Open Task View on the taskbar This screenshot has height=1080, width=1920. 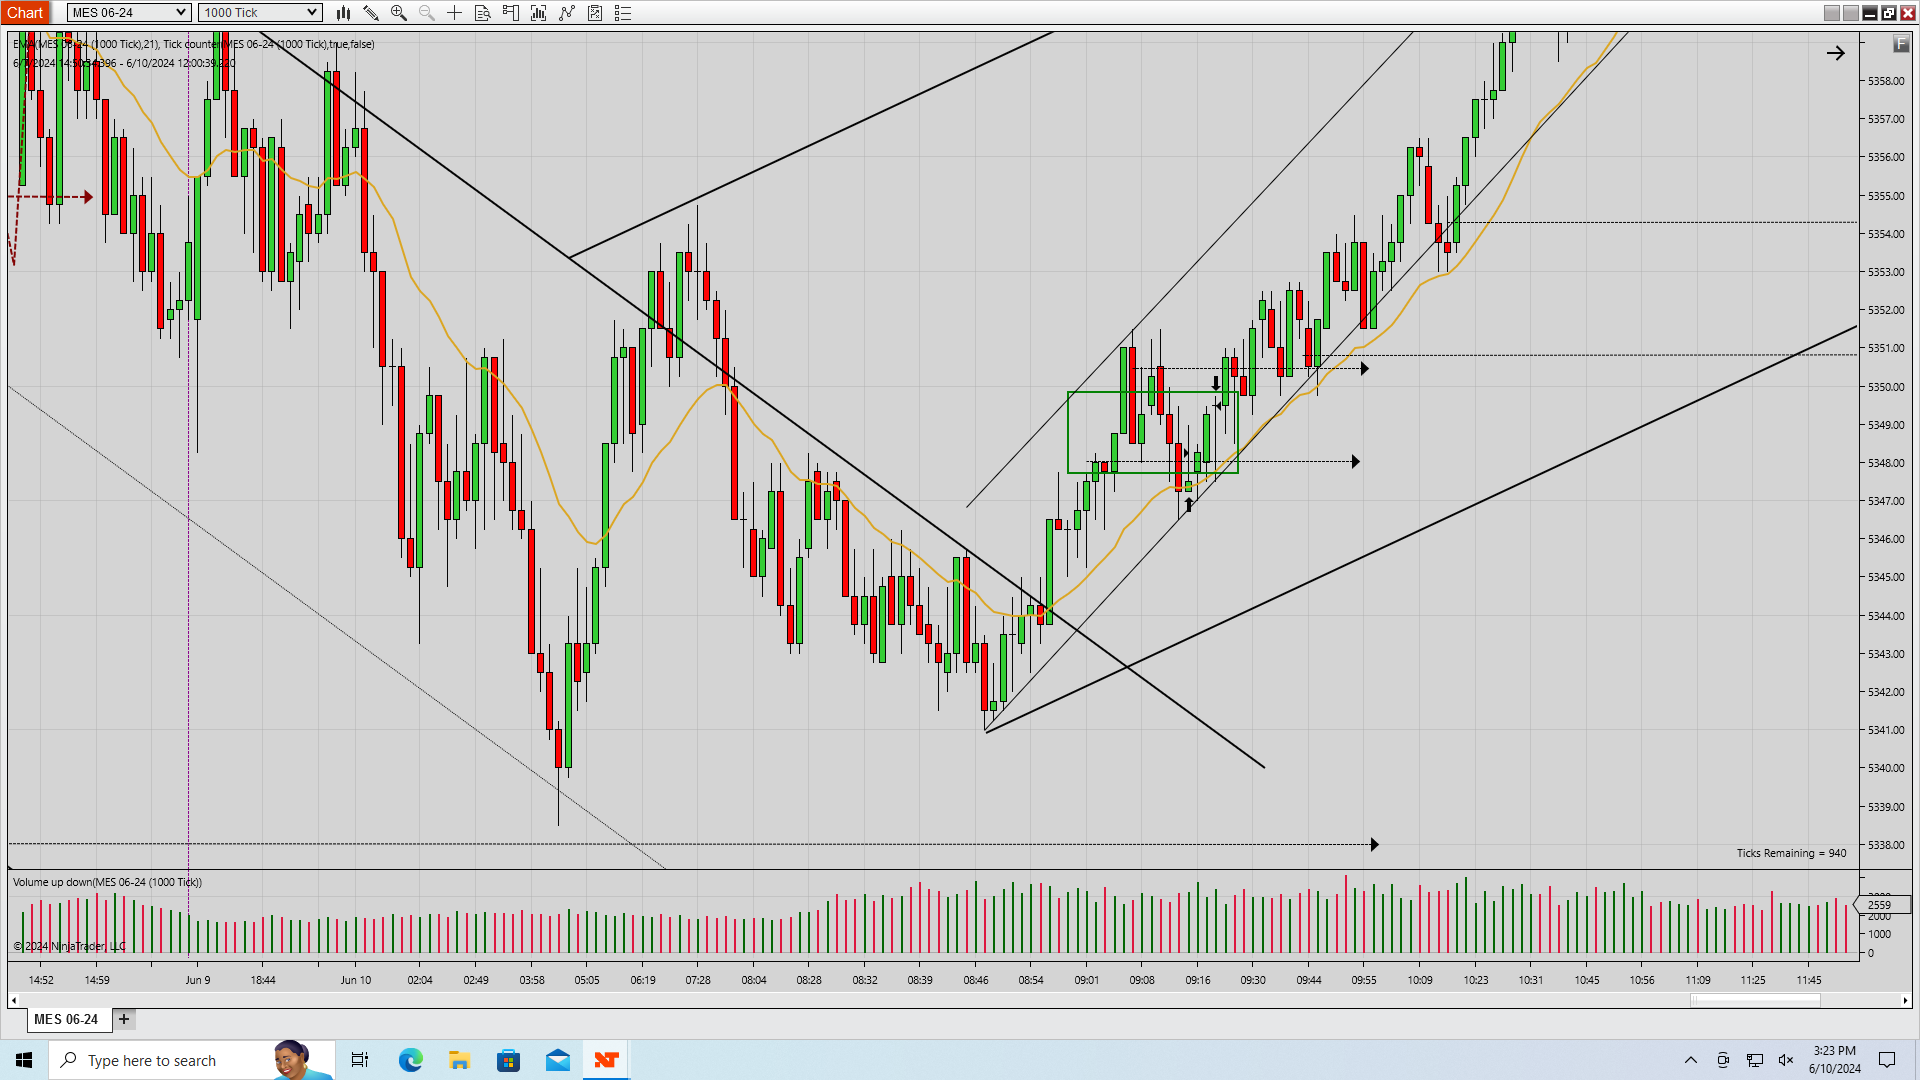tap(360, 1060)
